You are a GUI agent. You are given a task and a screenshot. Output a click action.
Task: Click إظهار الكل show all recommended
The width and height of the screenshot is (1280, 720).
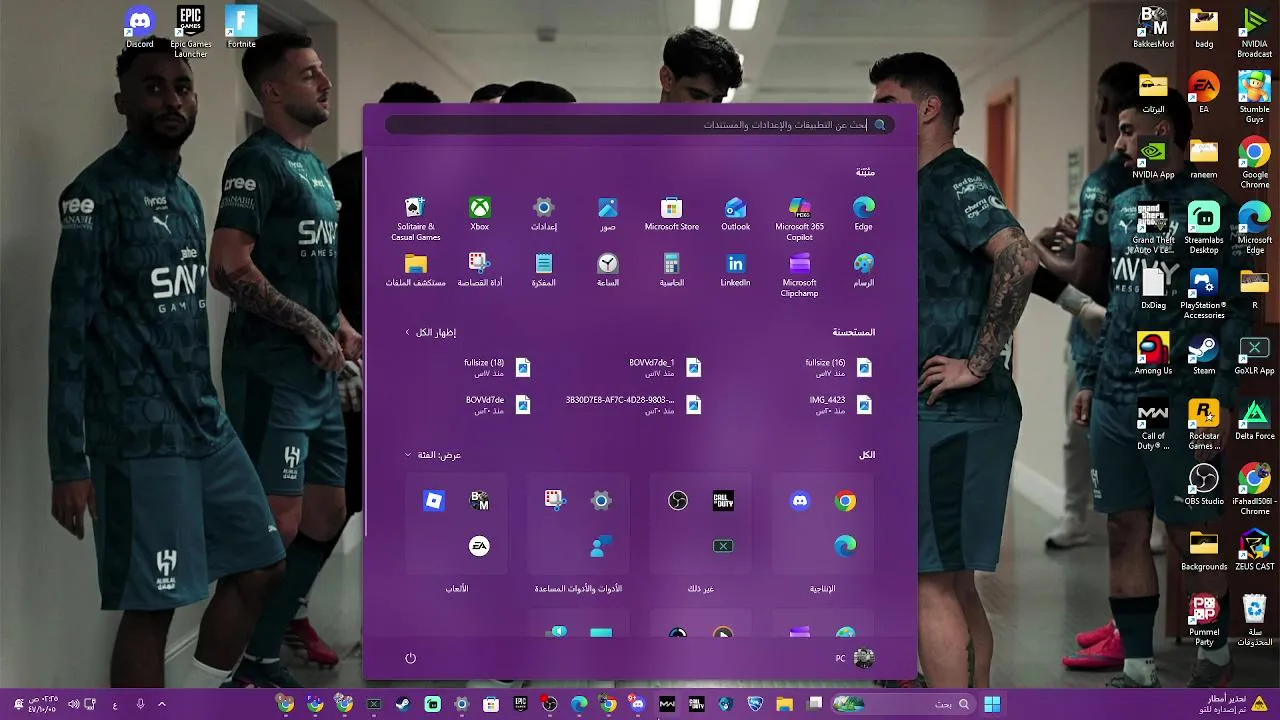pyautogui.click(x=430, y=332)
